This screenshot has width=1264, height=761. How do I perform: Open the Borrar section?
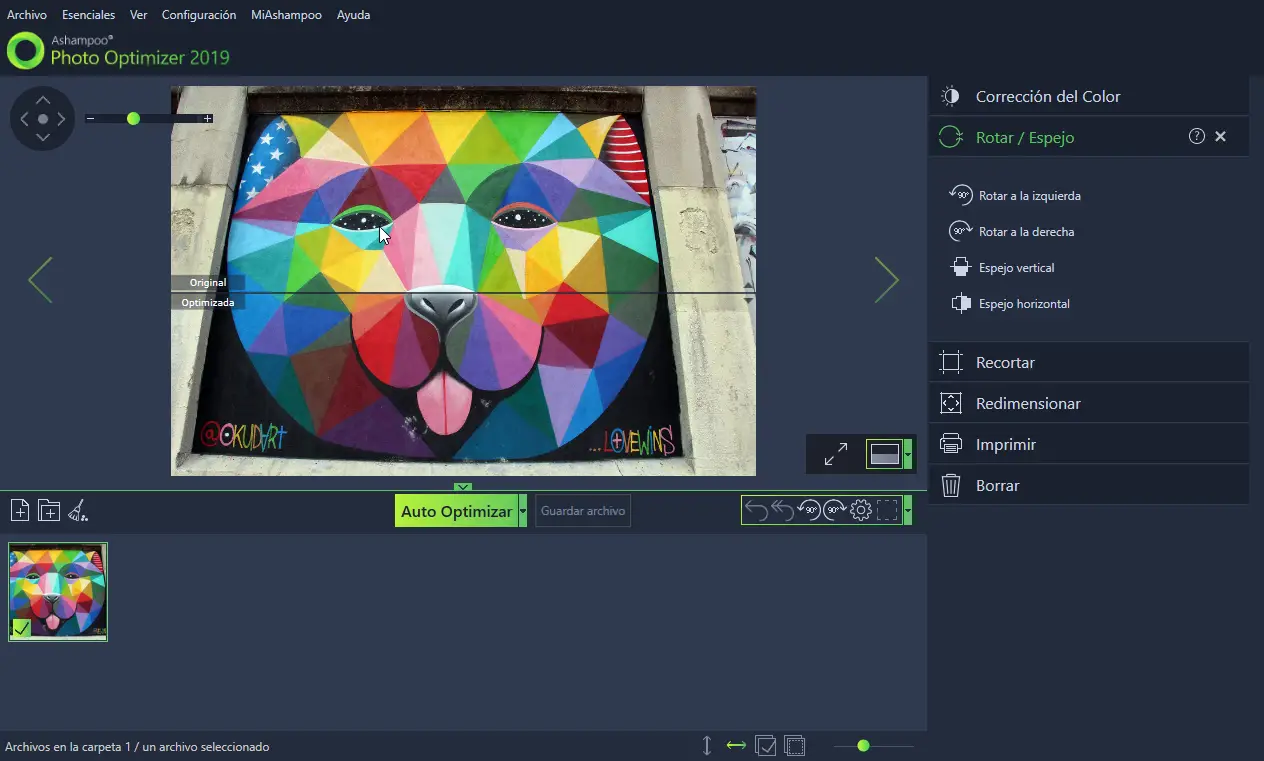(1088, 486)
